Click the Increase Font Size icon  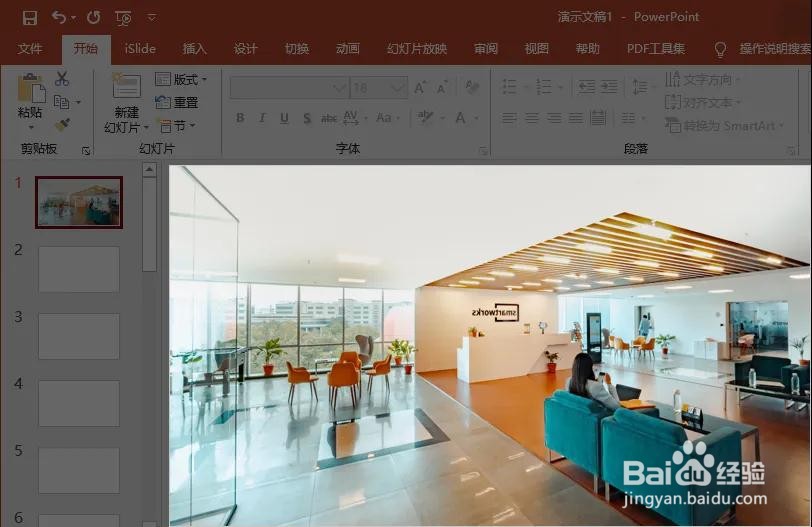coord(419,88)
